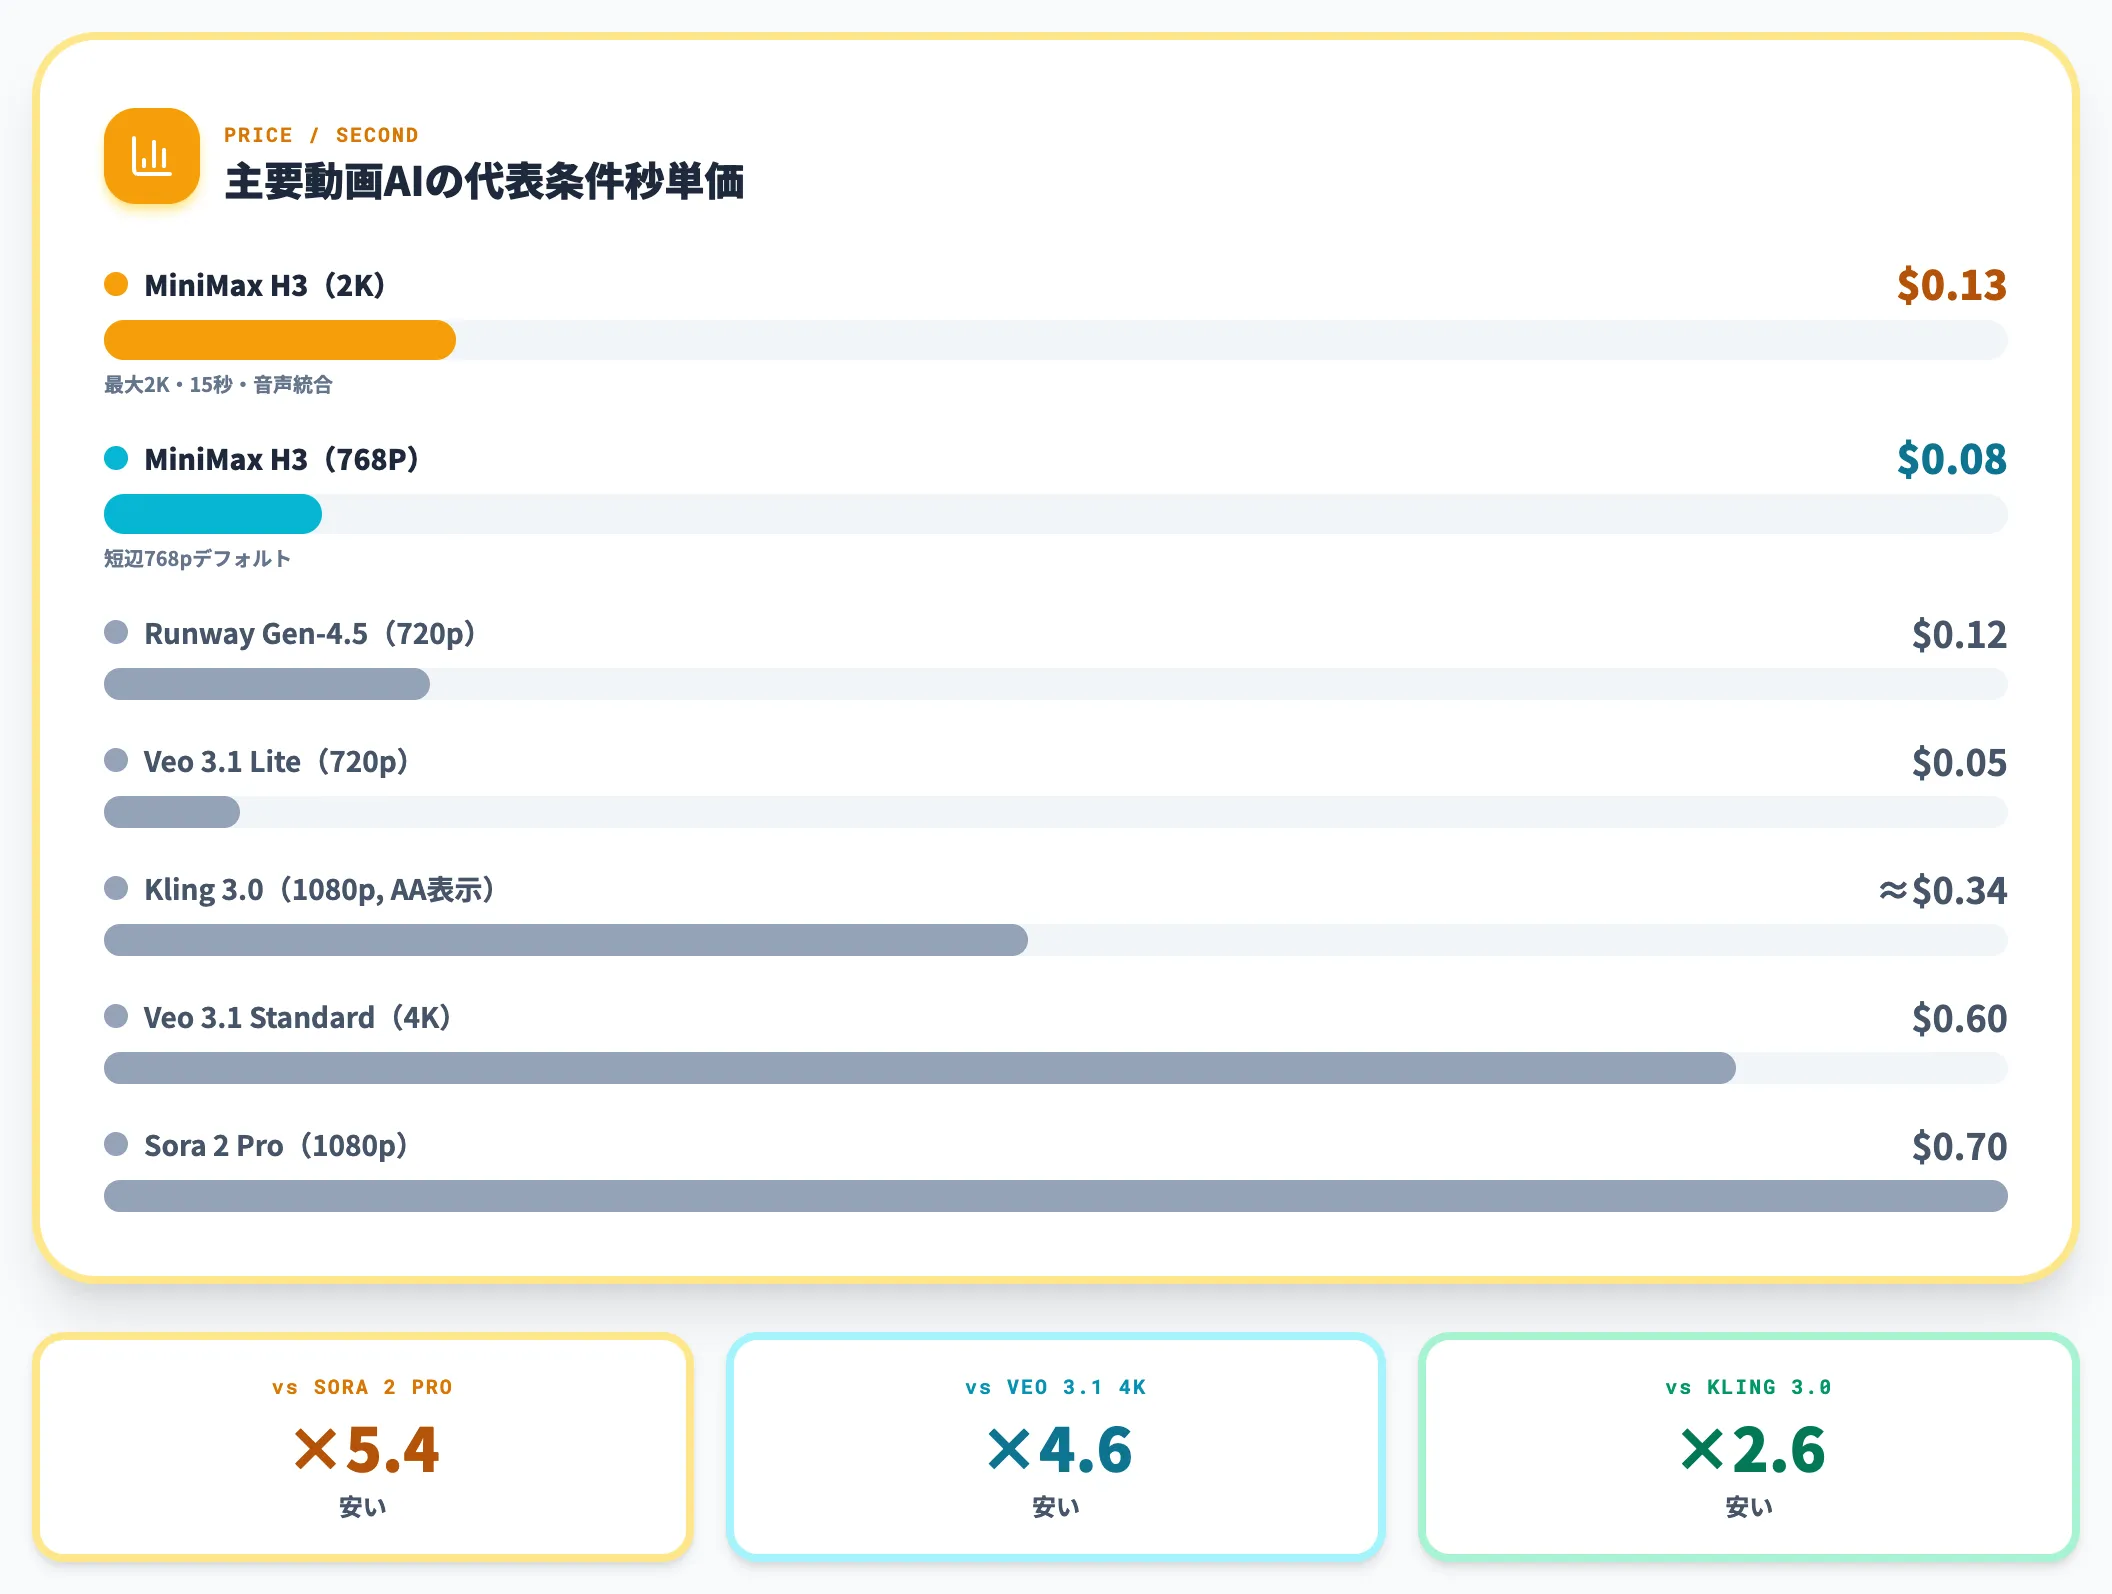Click the '$0.05' price value
2112x1594 pixels.
[1960, 762]
